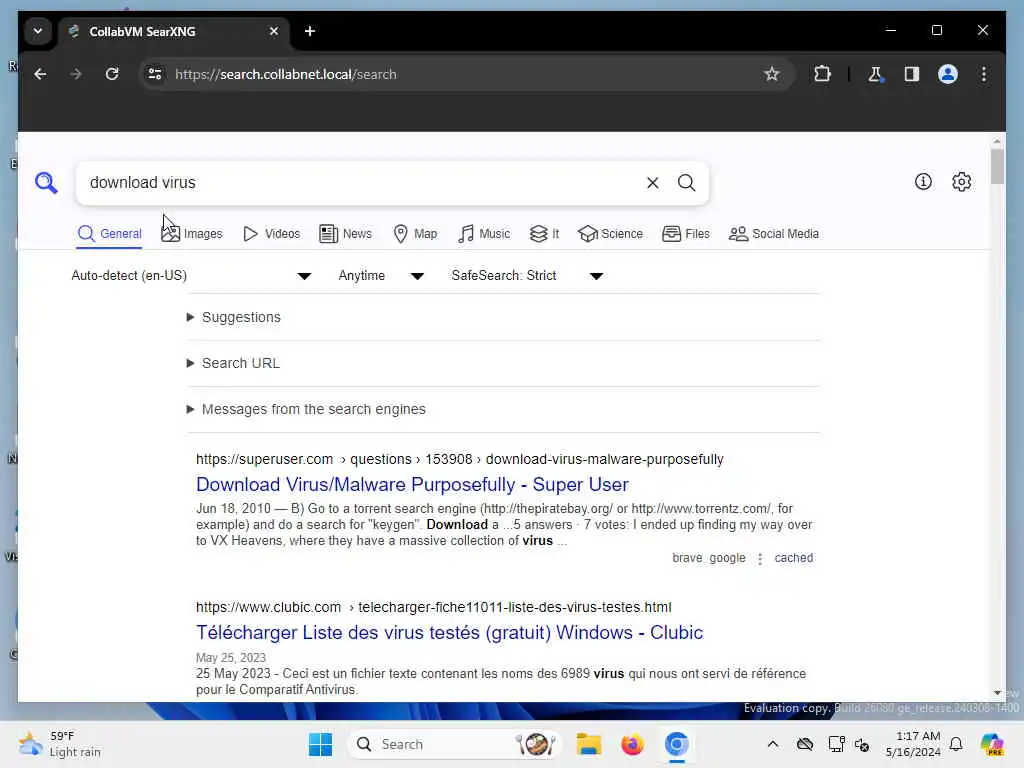Toggle the browser side panel
Screen dimensions: 1024x768
[x=912, y=74]
